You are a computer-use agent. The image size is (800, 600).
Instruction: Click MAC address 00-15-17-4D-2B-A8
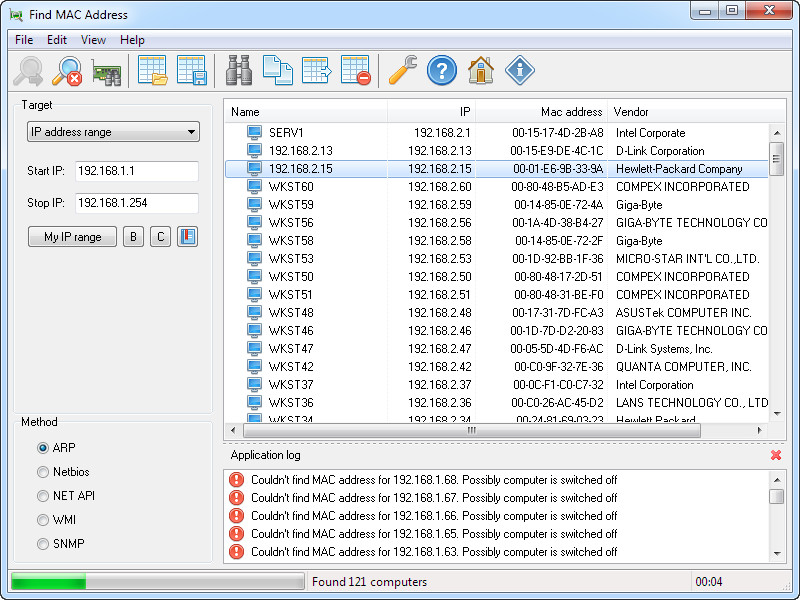pyautogui.click(x=558, y=133)
